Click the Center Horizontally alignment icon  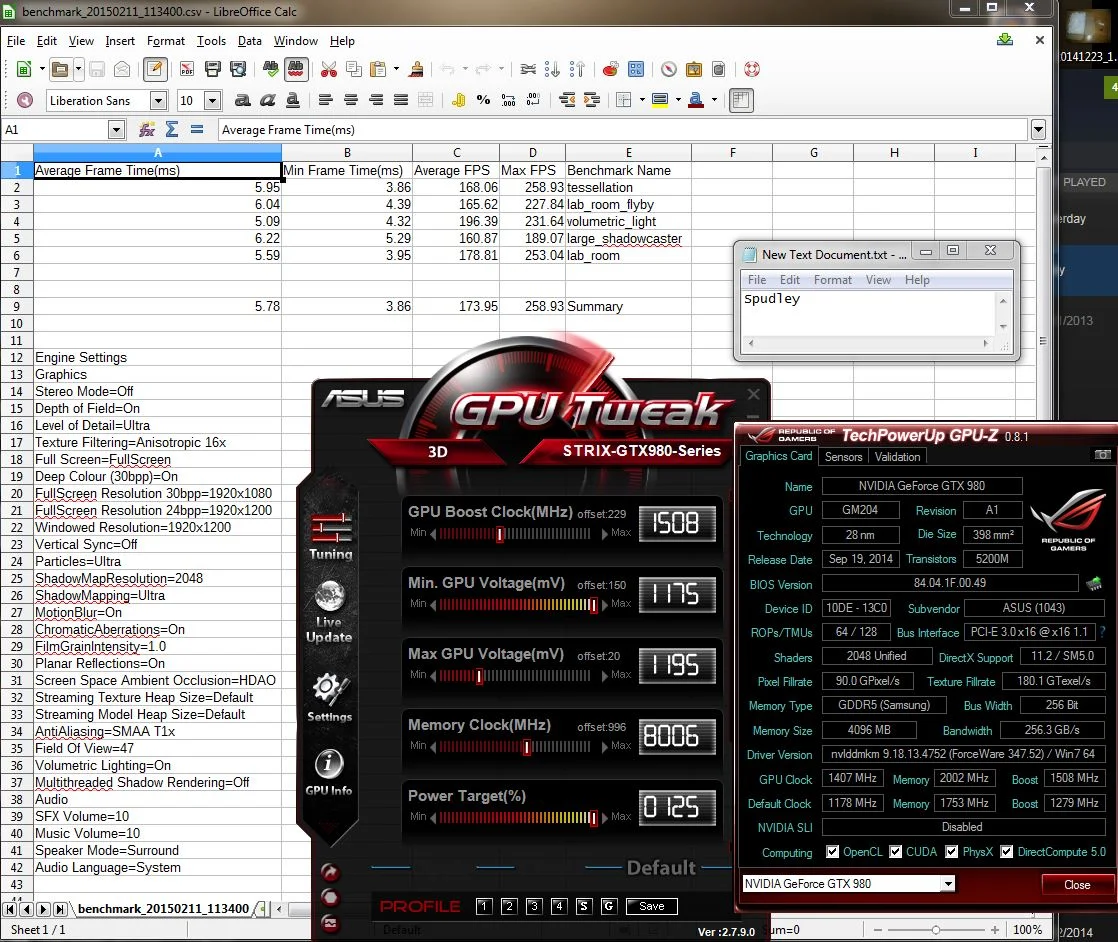351,101
